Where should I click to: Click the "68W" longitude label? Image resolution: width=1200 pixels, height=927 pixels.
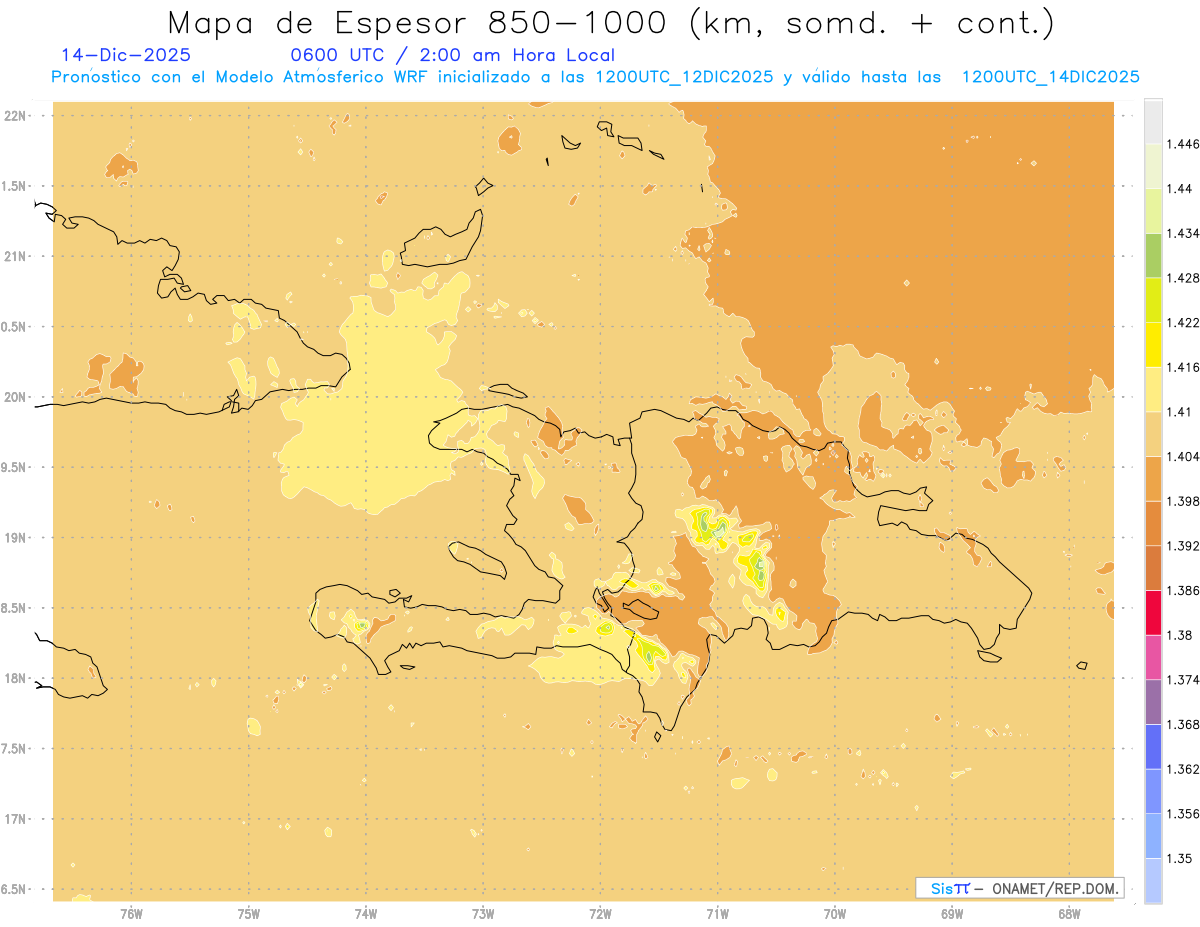pos(1069,913)
